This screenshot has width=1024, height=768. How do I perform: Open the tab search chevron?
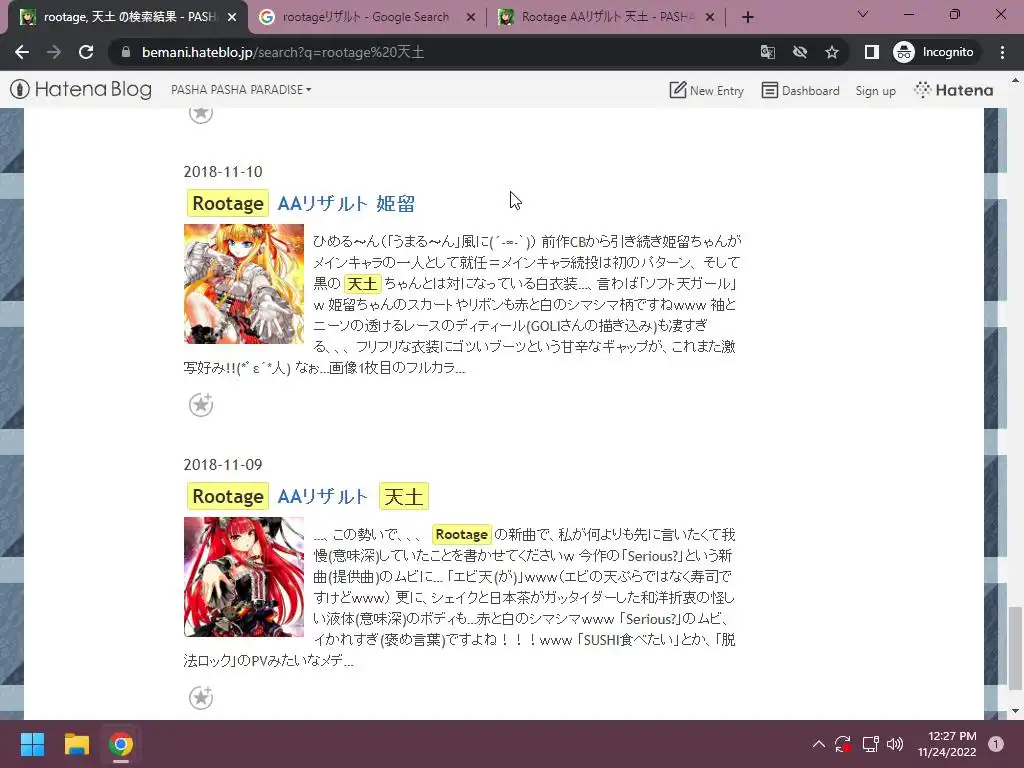click(863, 14)
